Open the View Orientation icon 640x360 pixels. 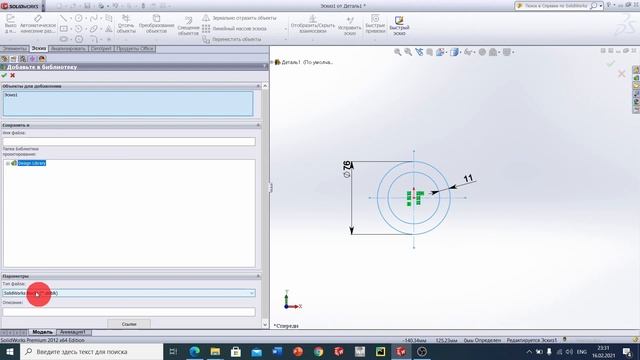coord(440,52)
